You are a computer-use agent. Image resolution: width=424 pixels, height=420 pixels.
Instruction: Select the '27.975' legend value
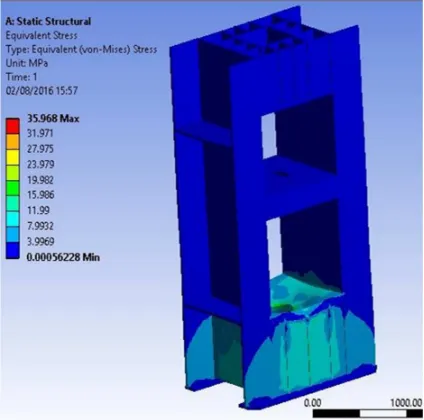point(40,149)
